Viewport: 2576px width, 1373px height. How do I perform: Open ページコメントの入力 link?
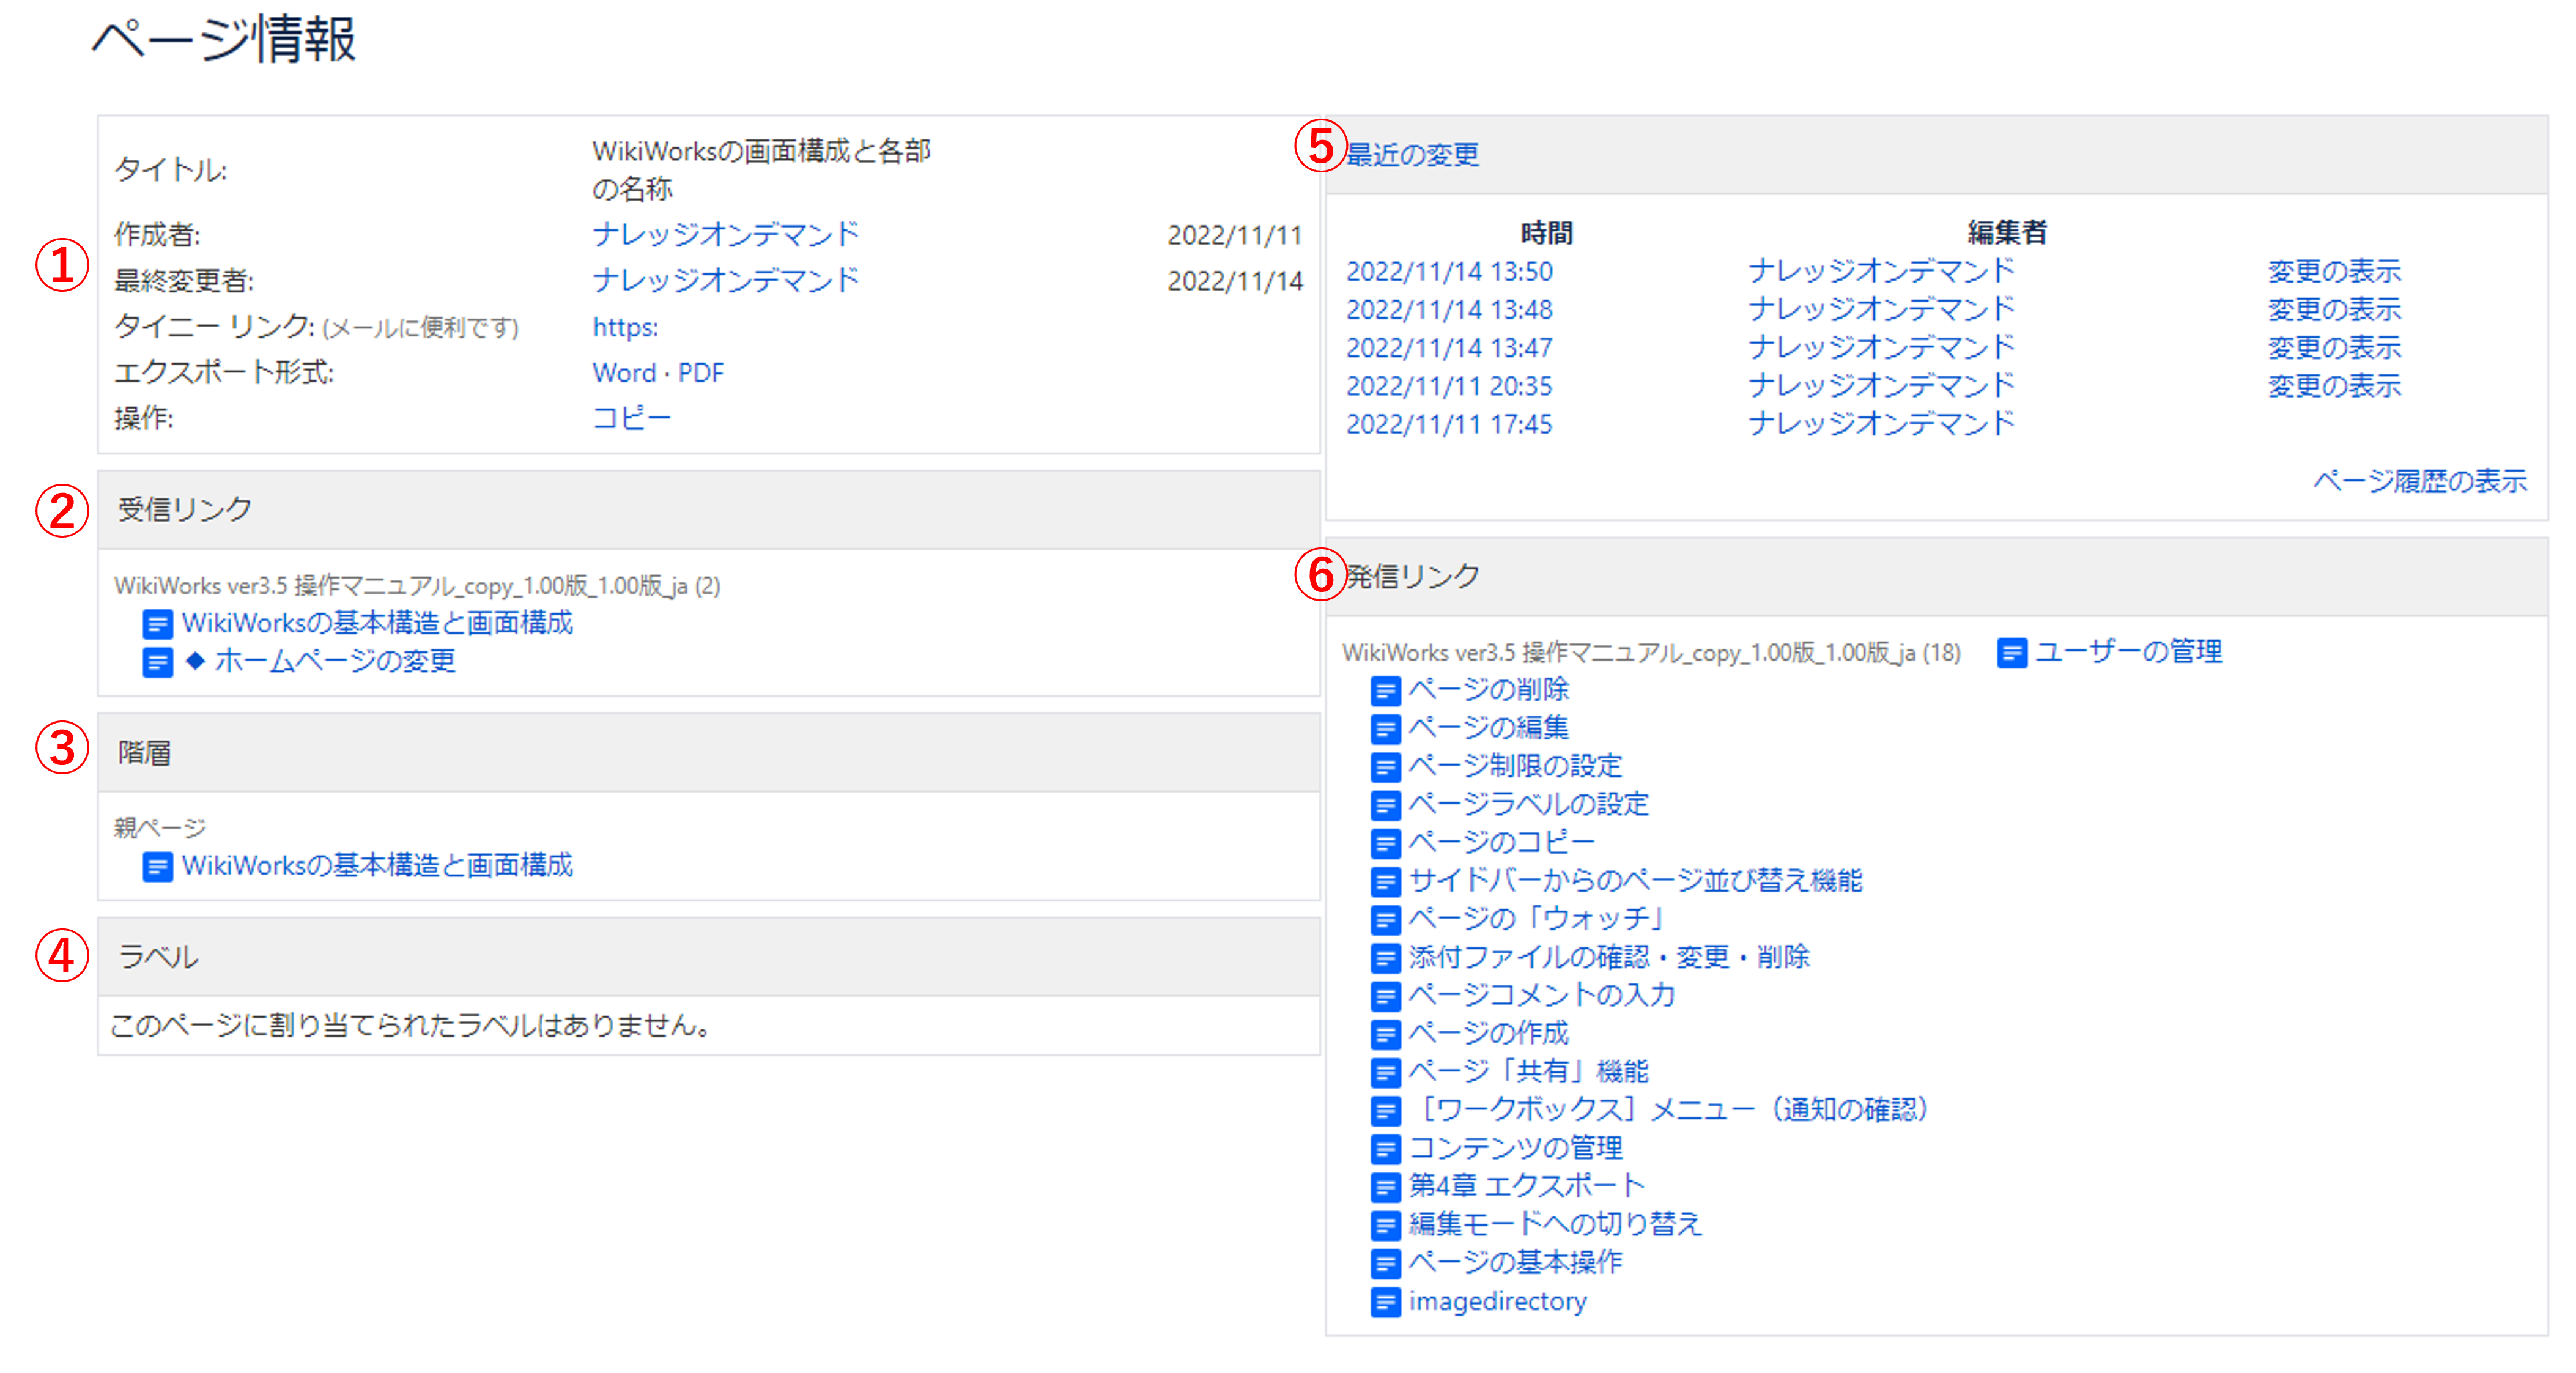[1541, 995]
